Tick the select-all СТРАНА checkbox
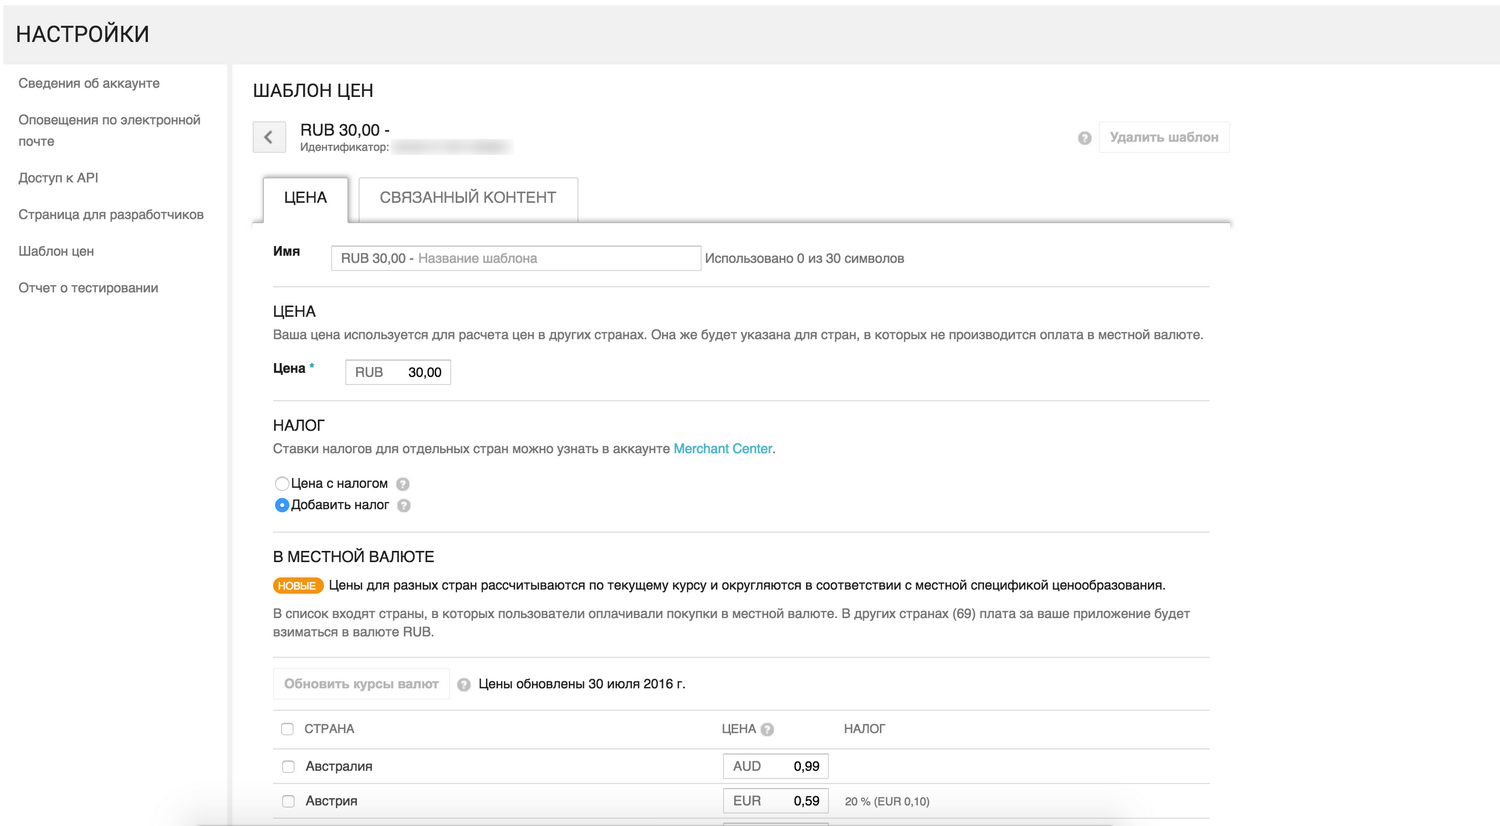1500x826 pixels. click(x=288, y=729)
